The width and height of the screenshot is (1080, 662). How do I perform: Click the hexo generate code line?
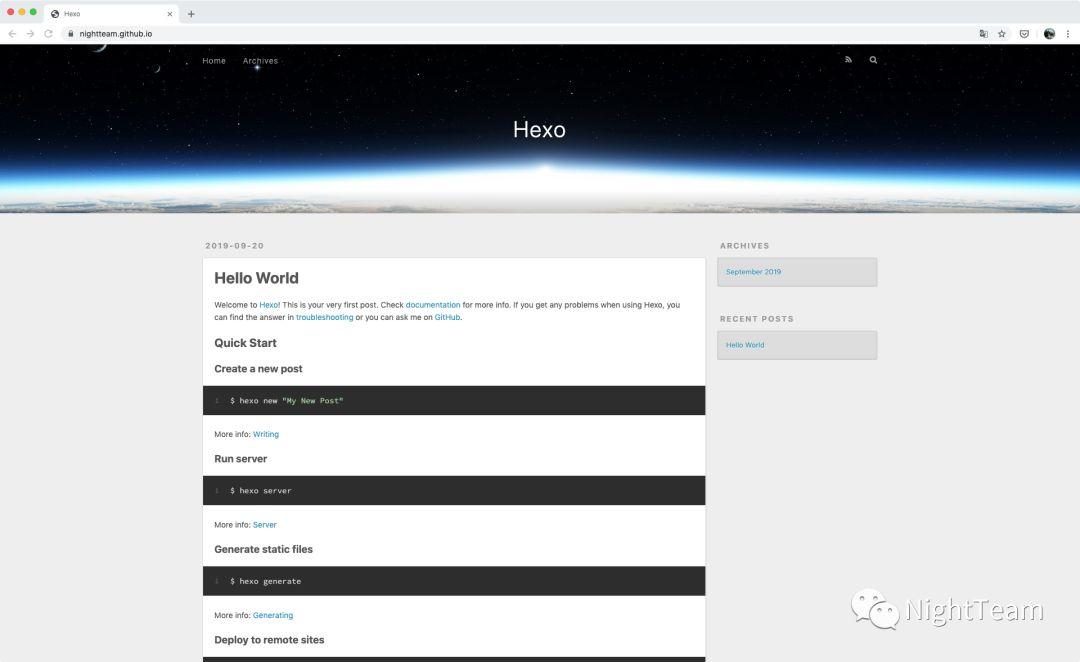pyautogui.click(x=266, y=581)
